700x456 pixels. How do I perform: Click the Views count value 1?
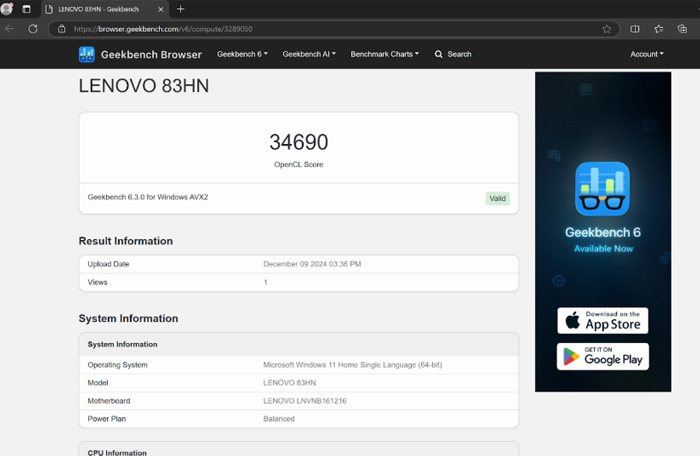pos(265,282)
